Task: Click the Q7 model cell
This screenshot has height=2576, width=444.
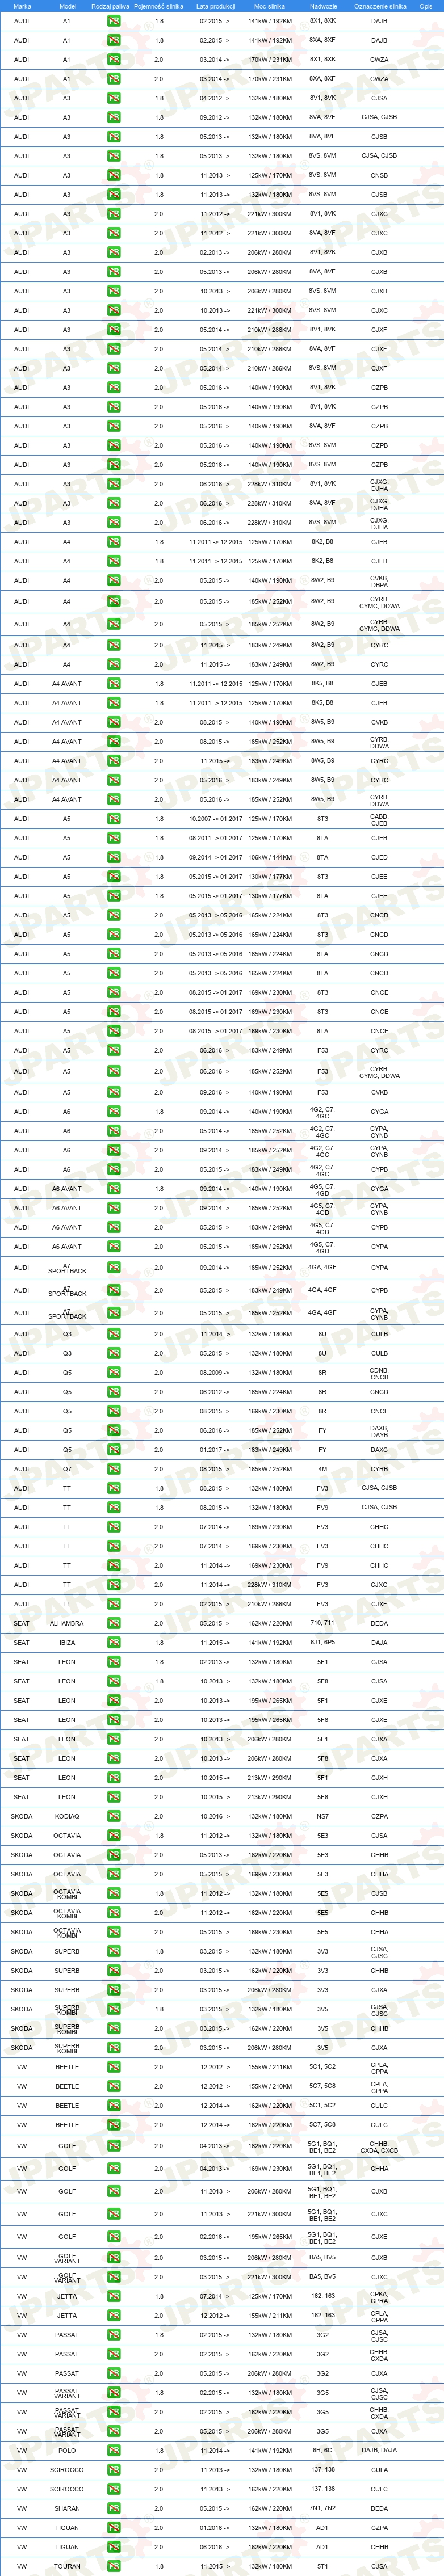Action: point(67,1469)
